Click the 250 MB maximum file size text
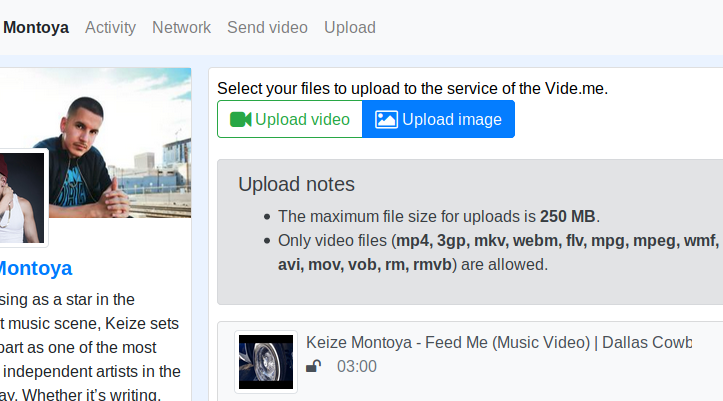This screenshot has width=723, height=401. click(568, 216)
